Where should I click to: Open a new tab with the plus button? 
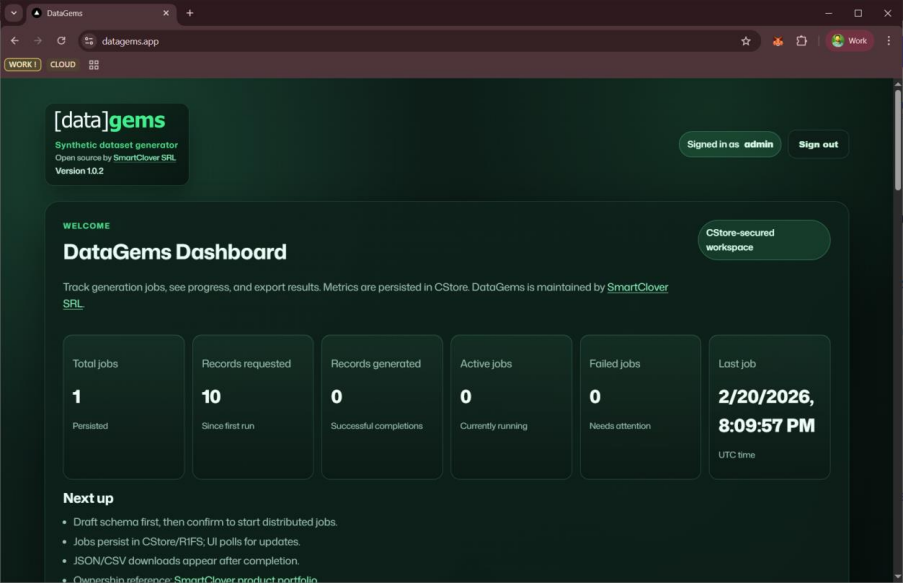coord(189,13)
